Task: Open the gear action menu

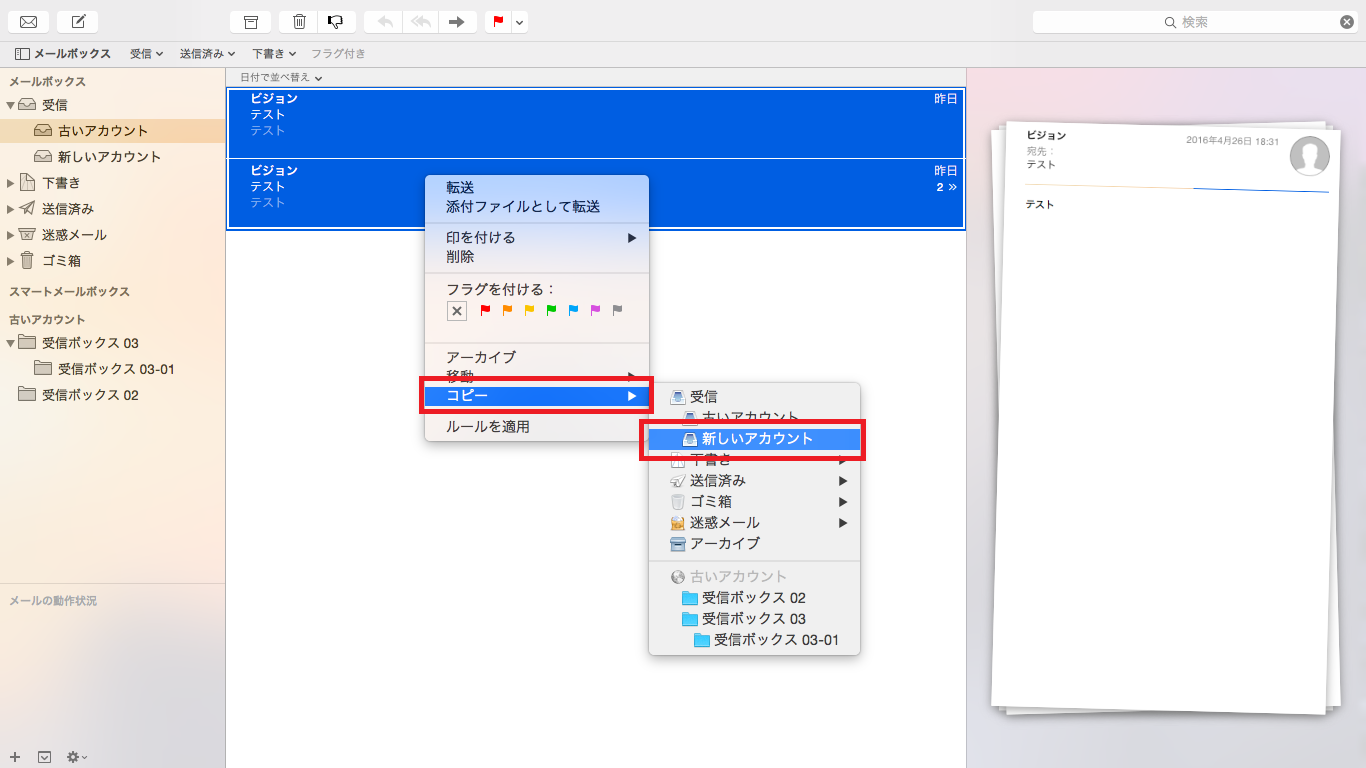Action: [x=77, y=757]
